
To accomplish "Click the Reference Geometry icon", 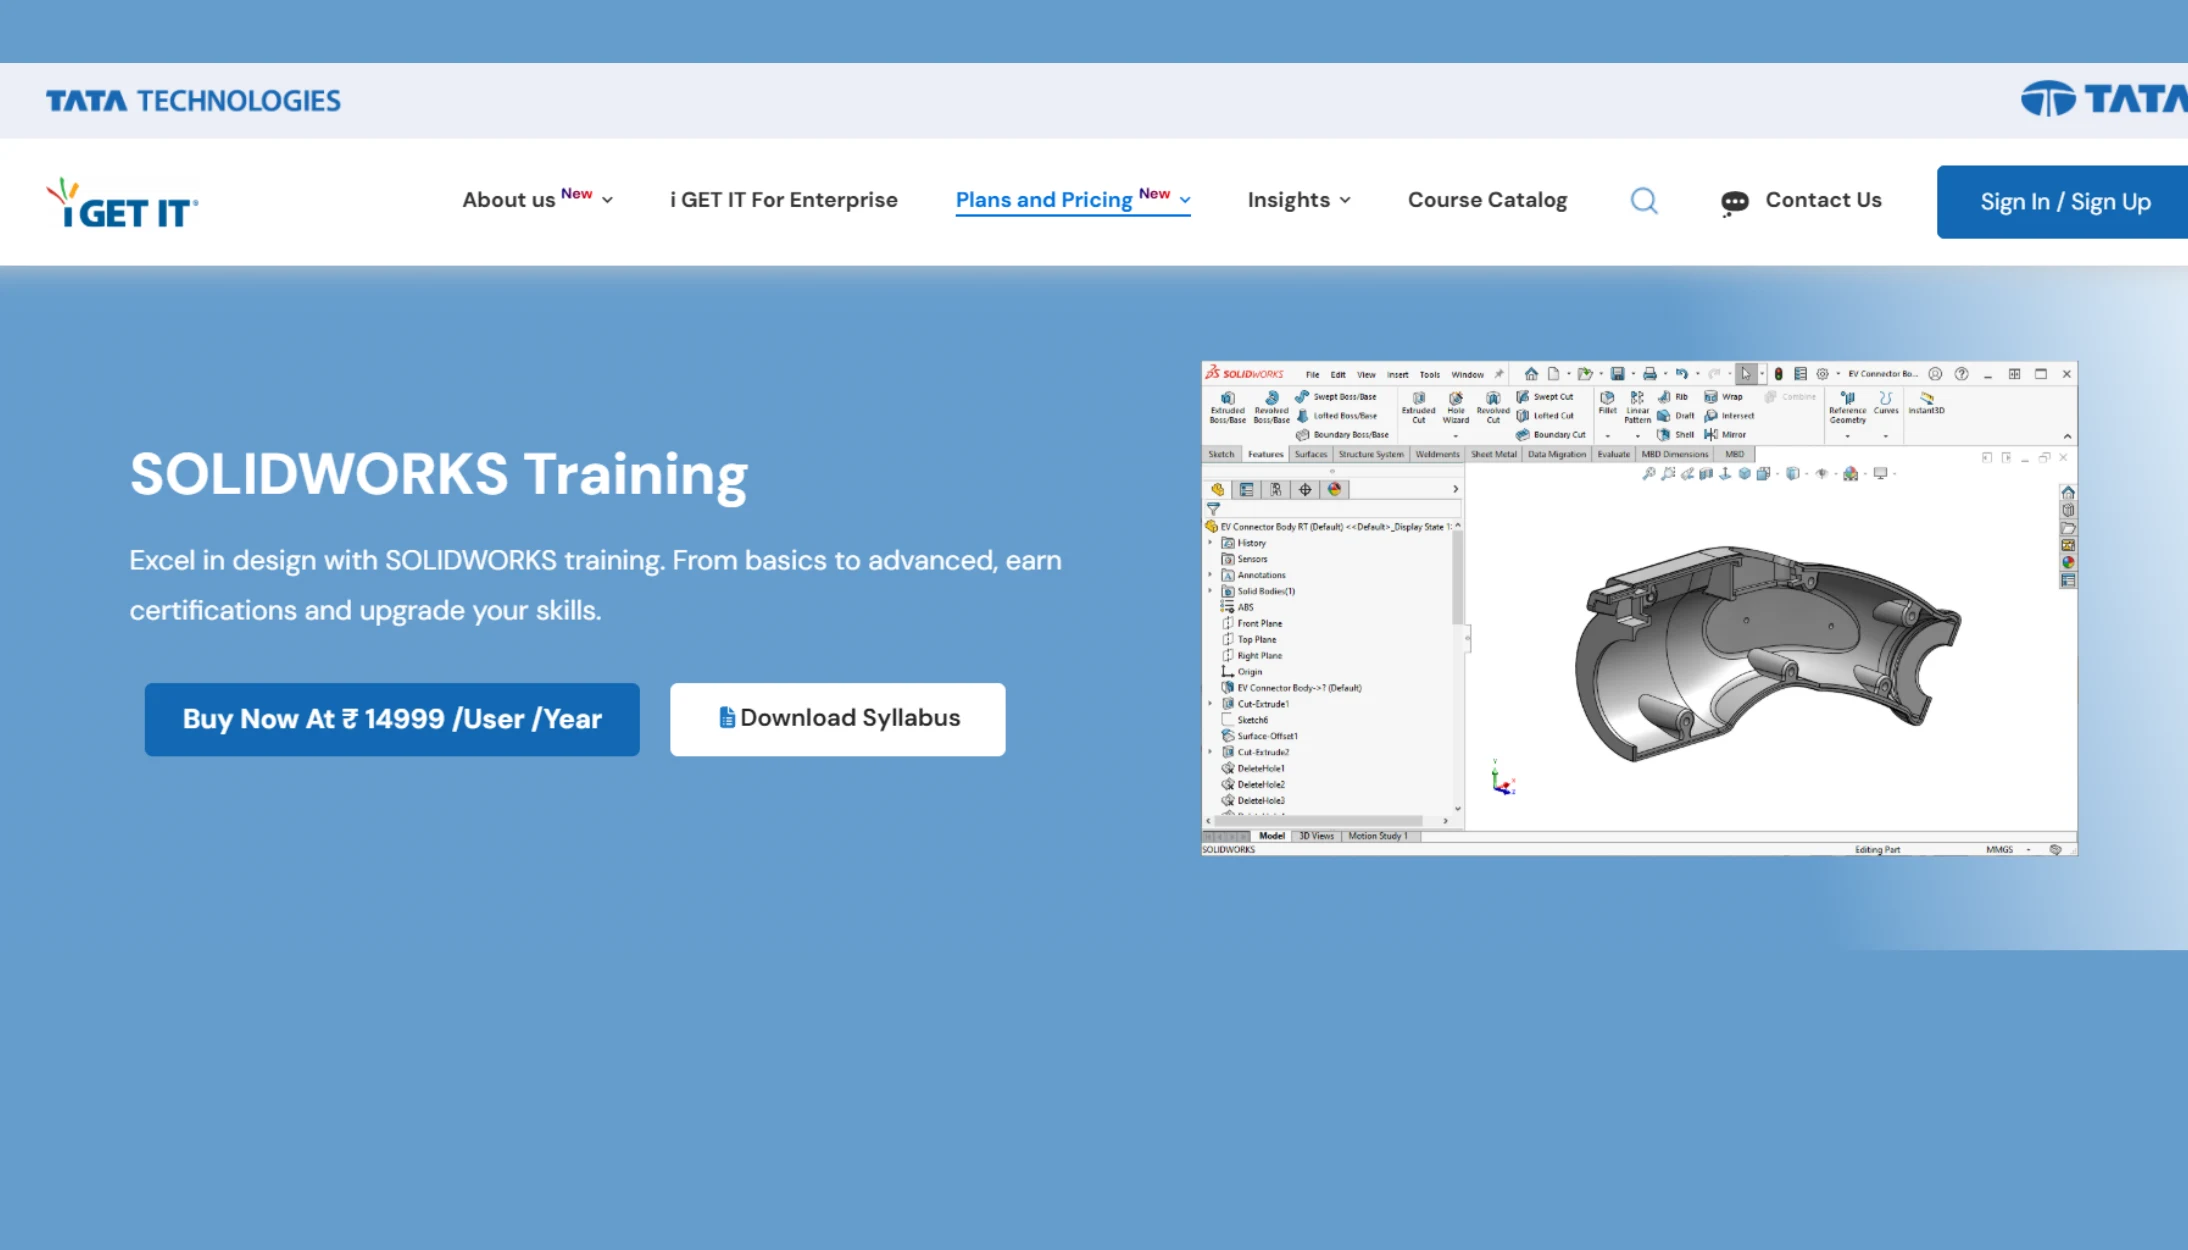I will tap(1847, 399).
